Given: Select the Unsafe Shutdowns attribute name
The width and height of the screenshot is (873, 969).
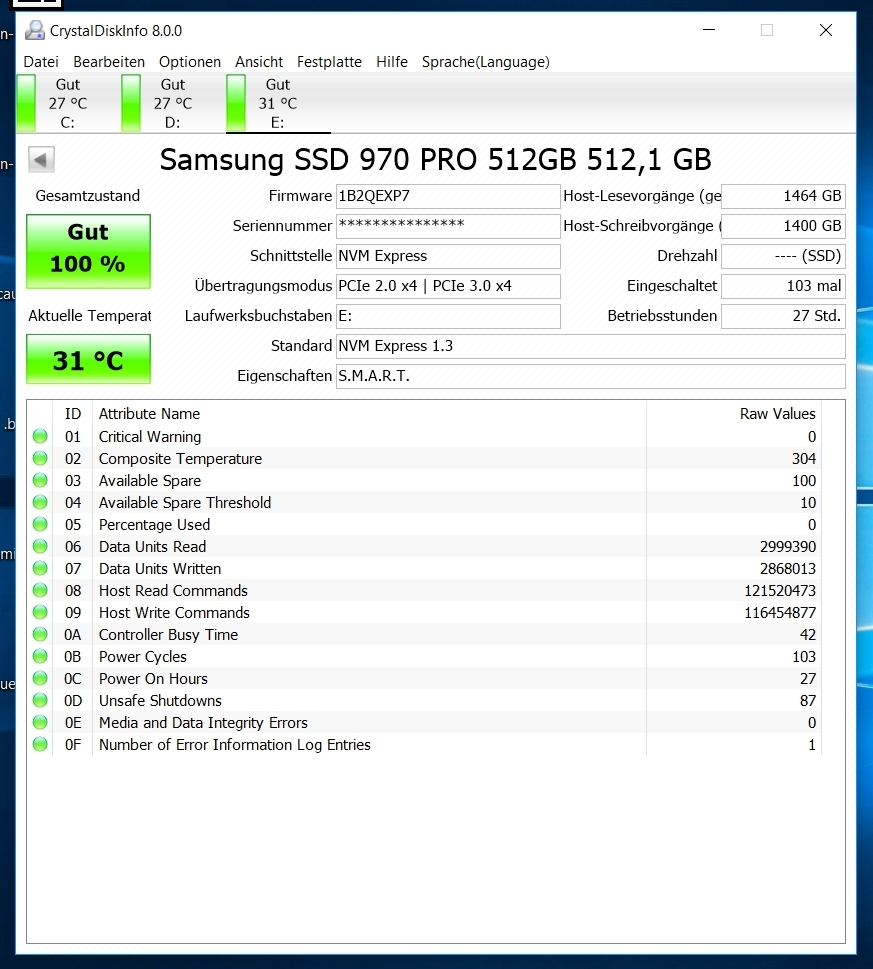Looking at the screenshot, I should tap(160, 701).
